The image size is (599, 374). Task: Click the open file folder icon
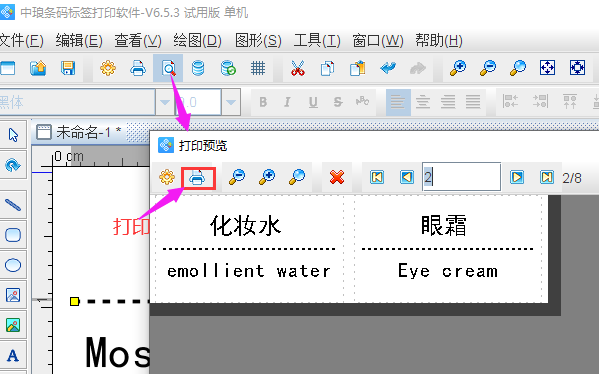(x=38, y=68)
